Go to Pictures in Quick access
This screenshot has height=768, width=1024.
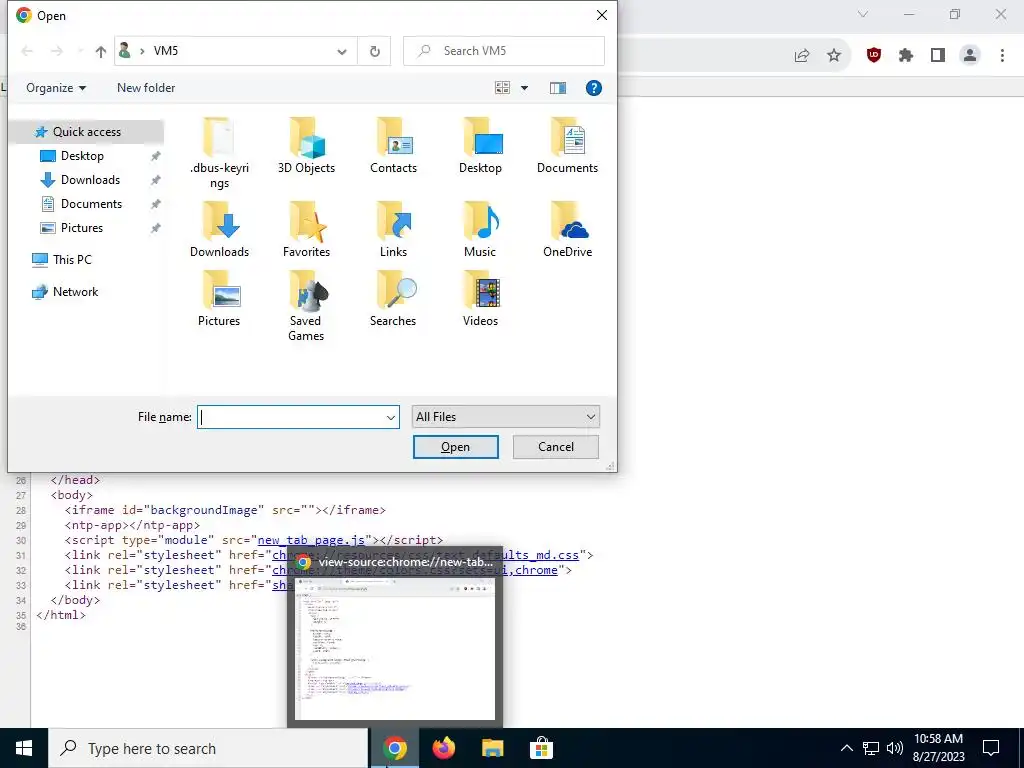(82, 228)
